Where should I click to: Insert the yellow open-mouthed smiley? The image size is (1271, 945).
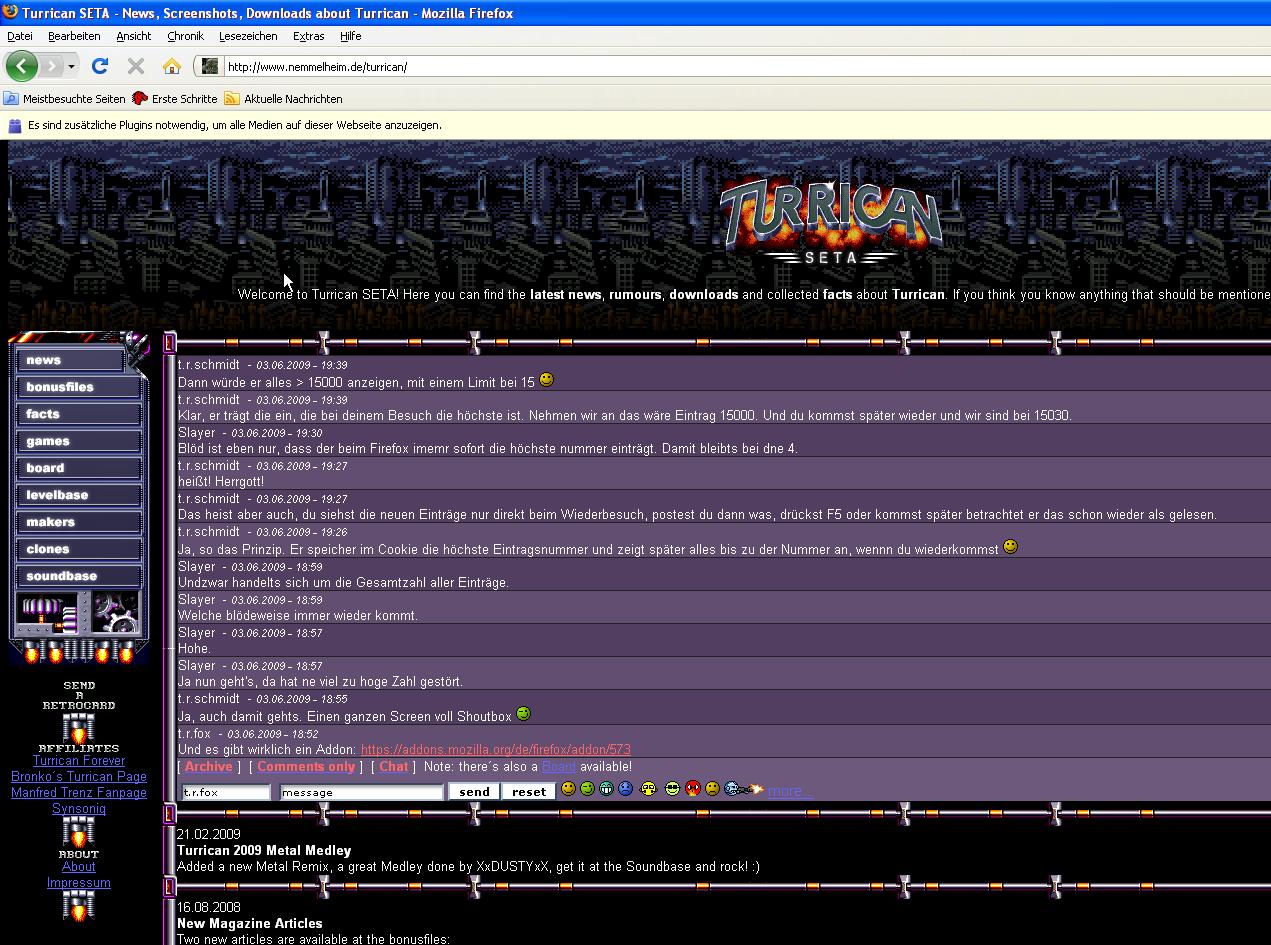649,789
